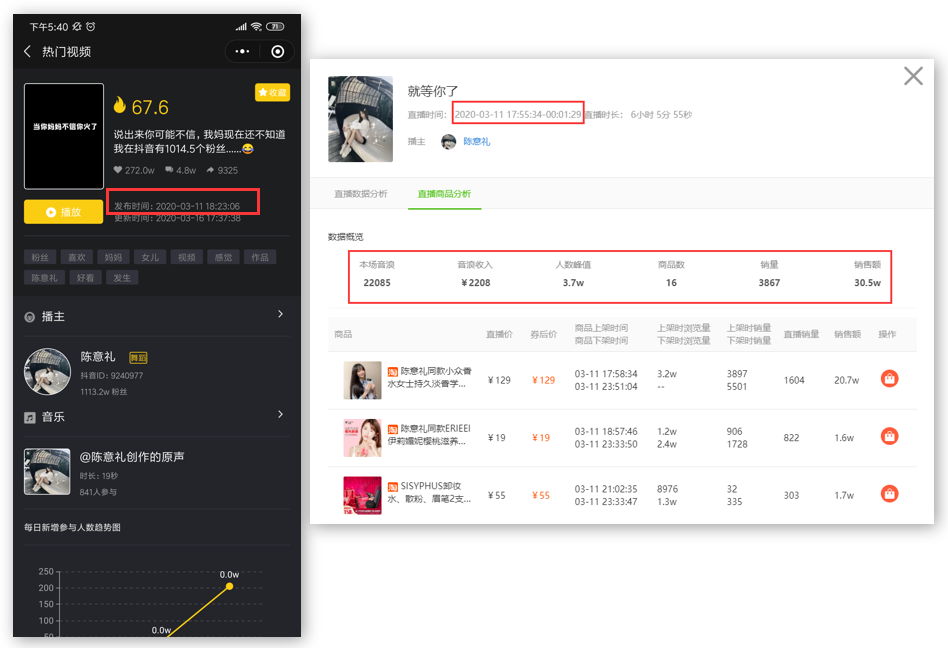Image resolution: width=948 pixels, height=648 pixels.
Task: Open the three-dot options menu in top capsule
Action: tap(242, 50)
